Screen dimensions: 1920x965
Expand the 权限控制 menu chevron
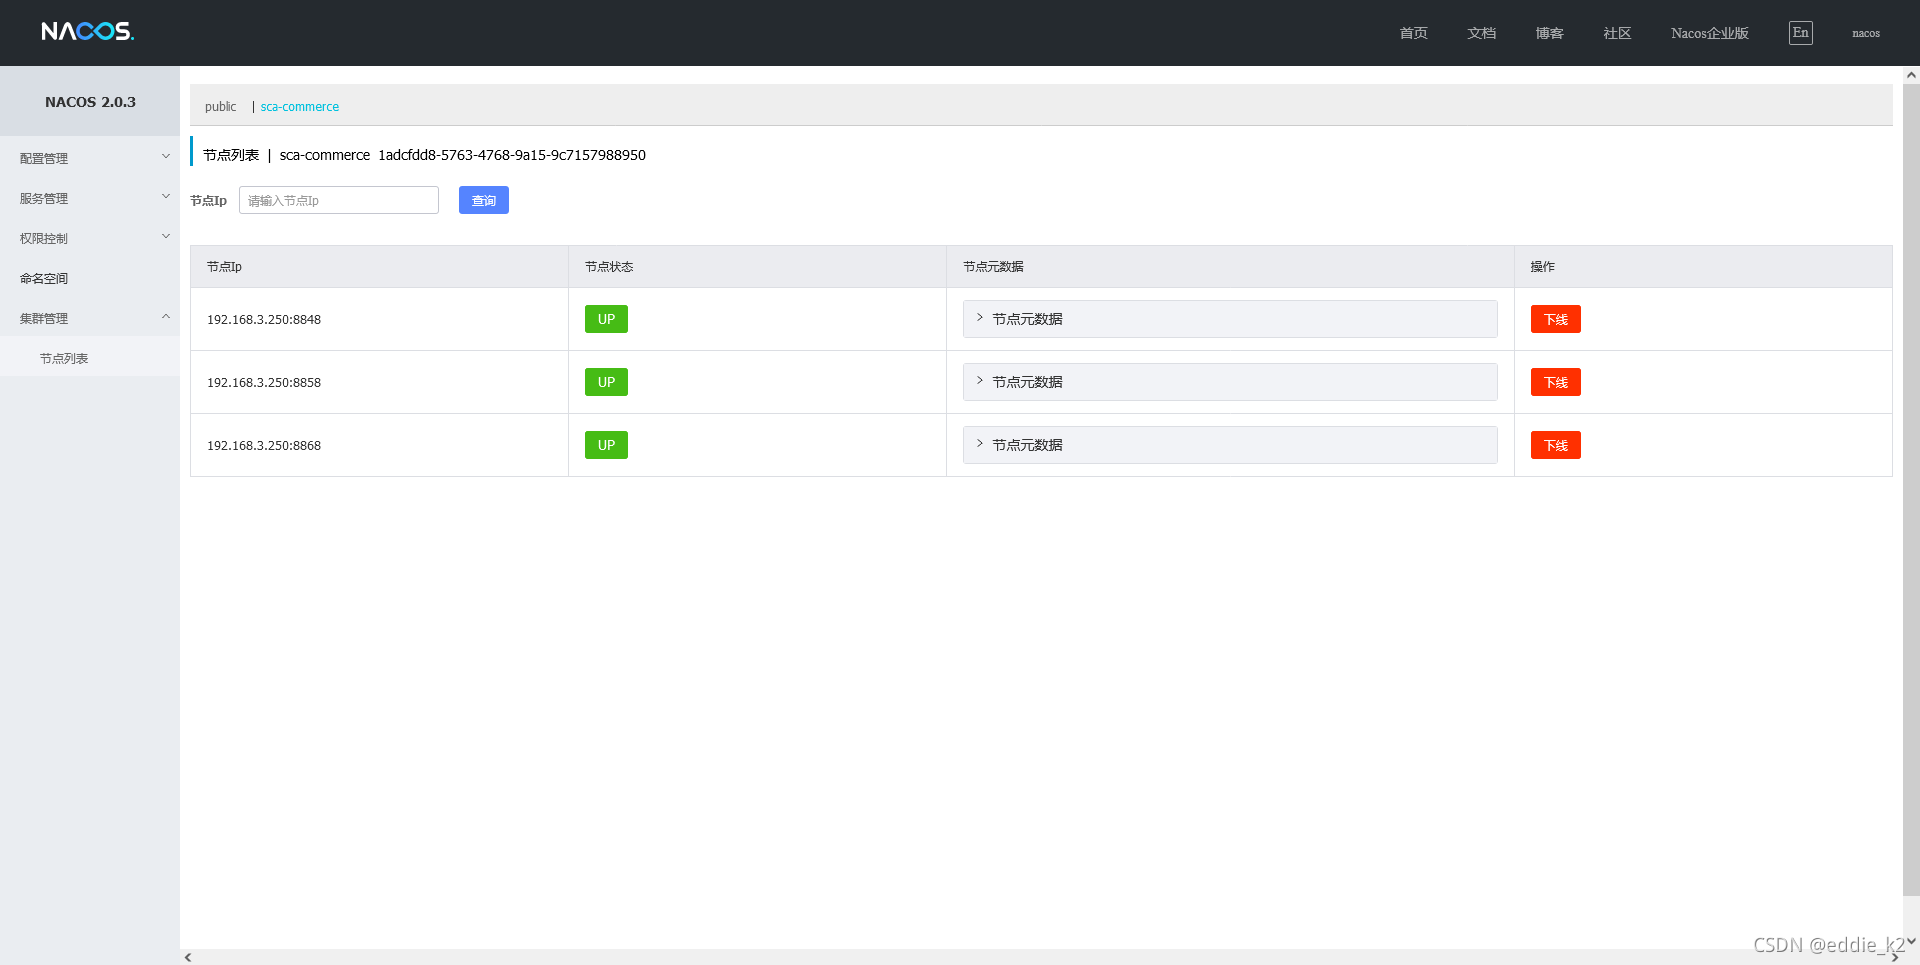tap(166, 237)
